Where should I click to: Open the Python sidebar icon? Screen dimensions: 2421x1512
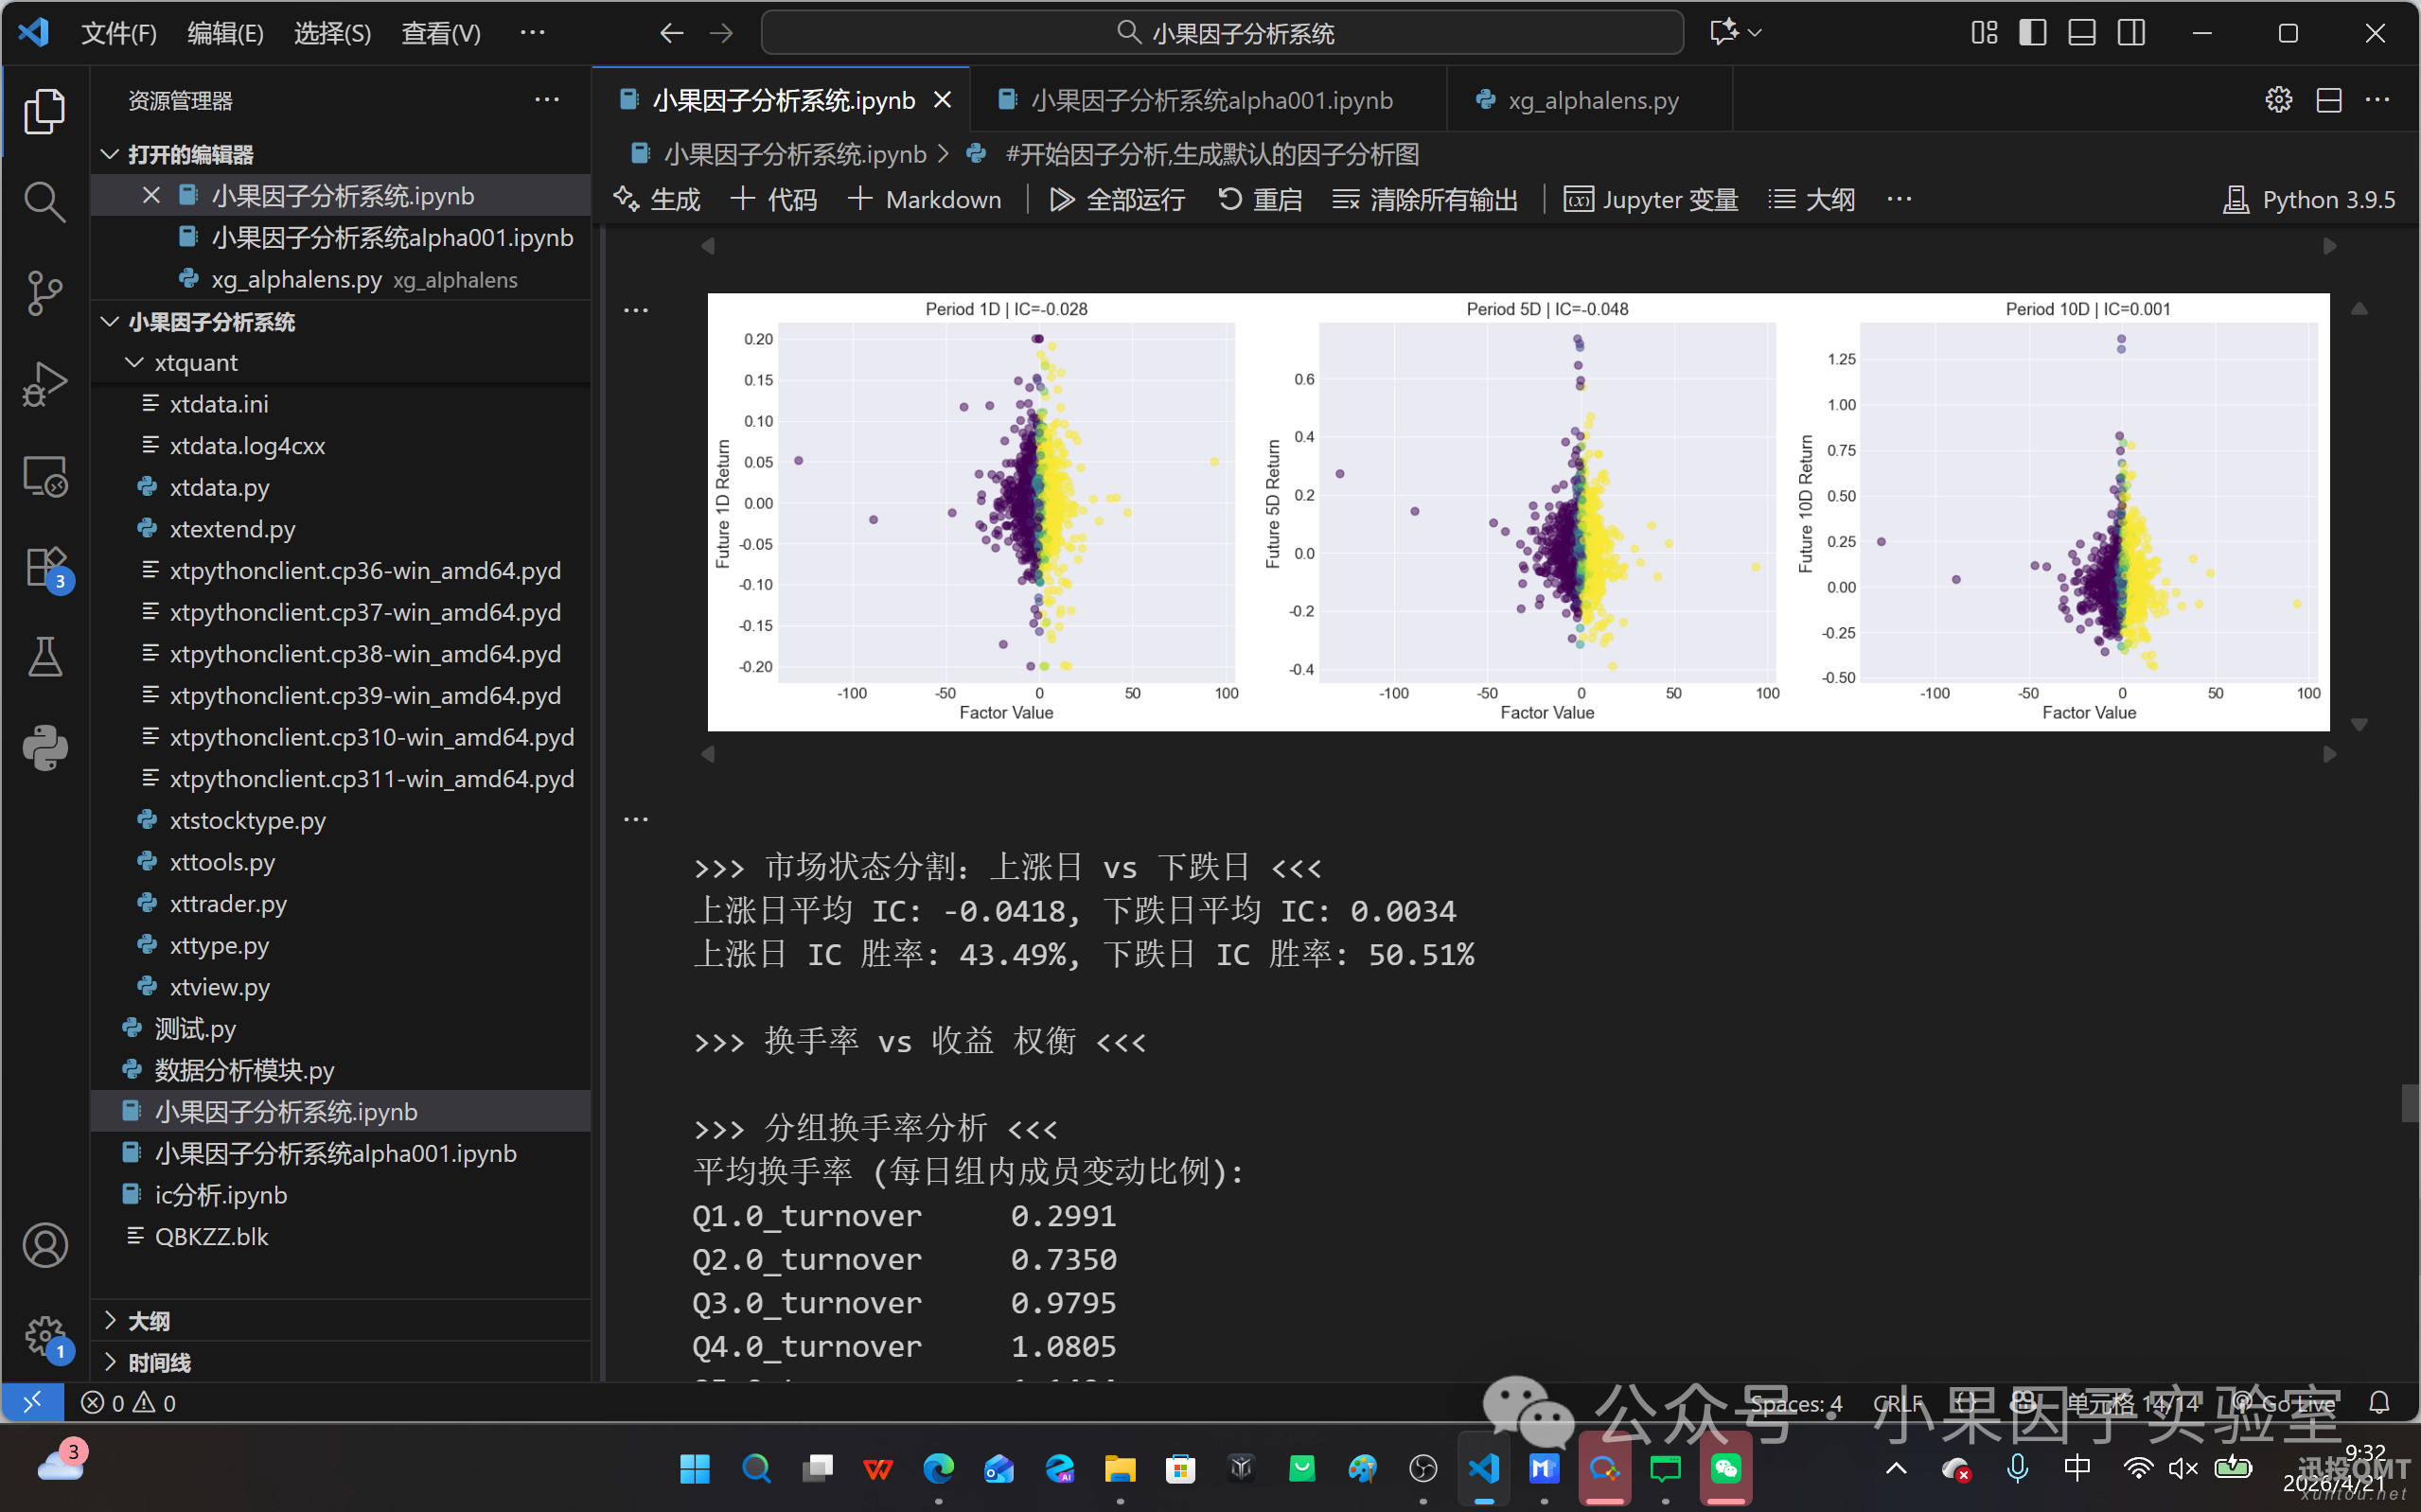[x=44, y=747]
